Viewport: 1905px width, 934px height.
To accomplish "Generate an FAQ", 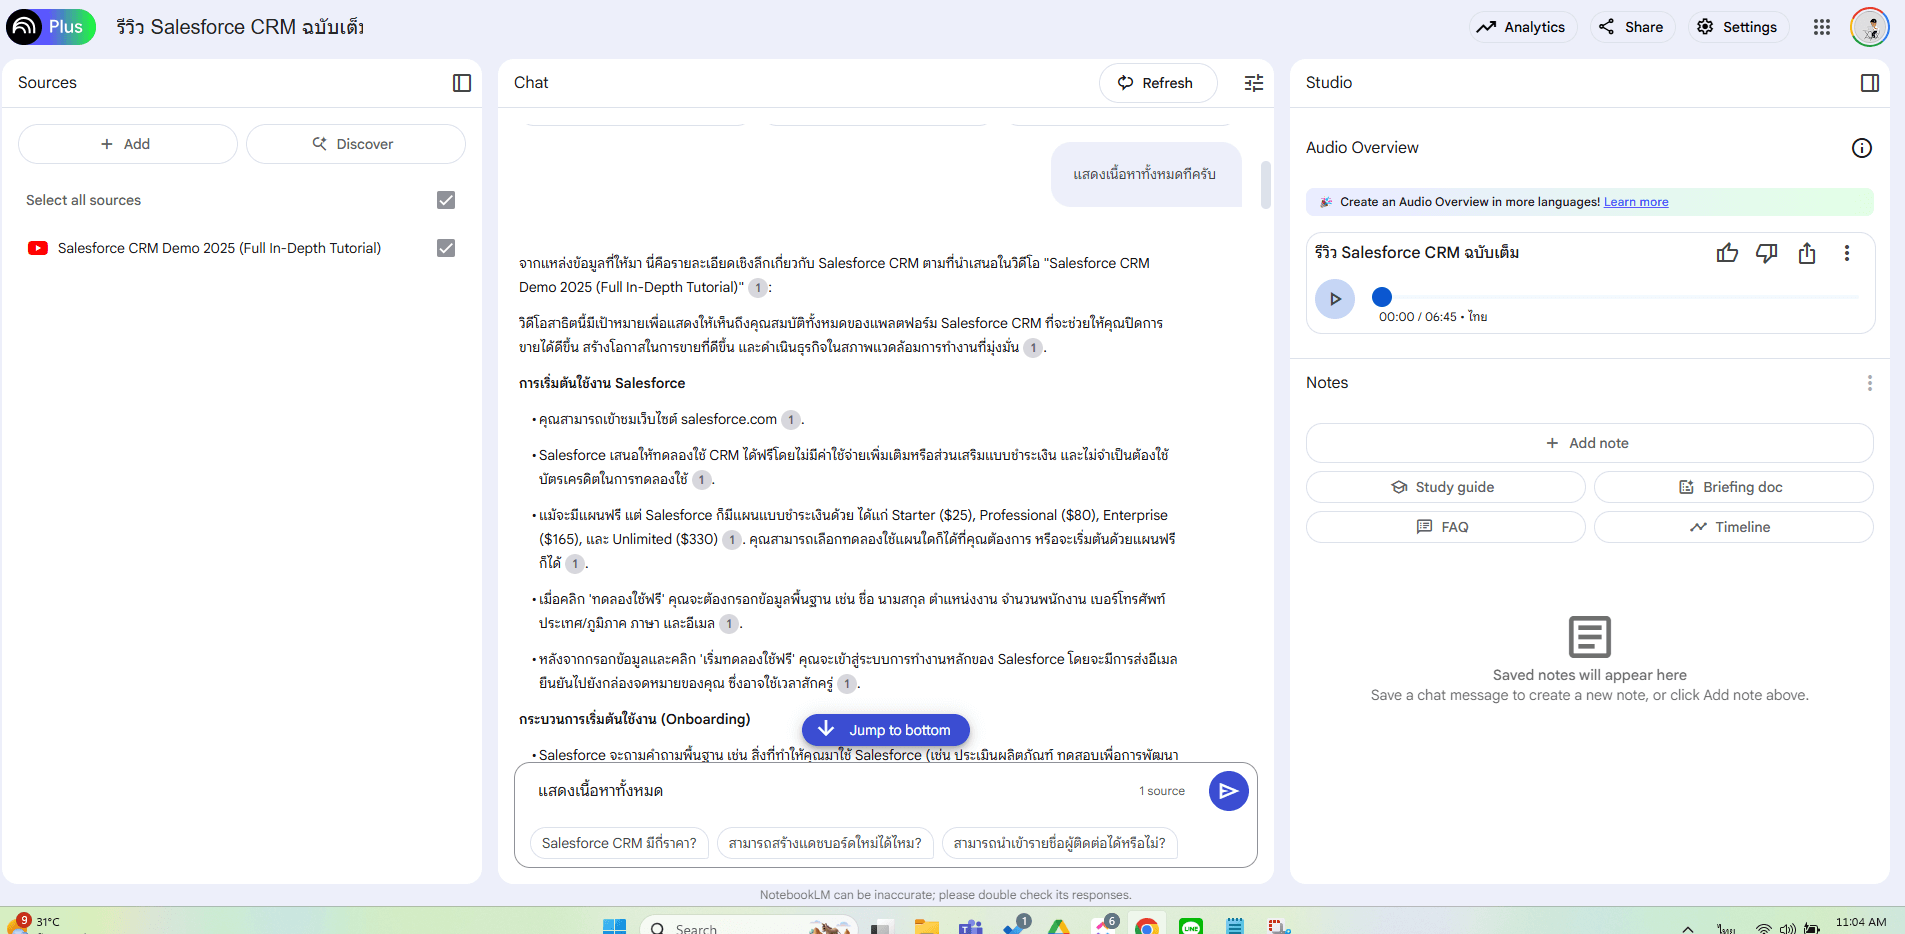I will pyautogui.click(x=1445, y=527).
